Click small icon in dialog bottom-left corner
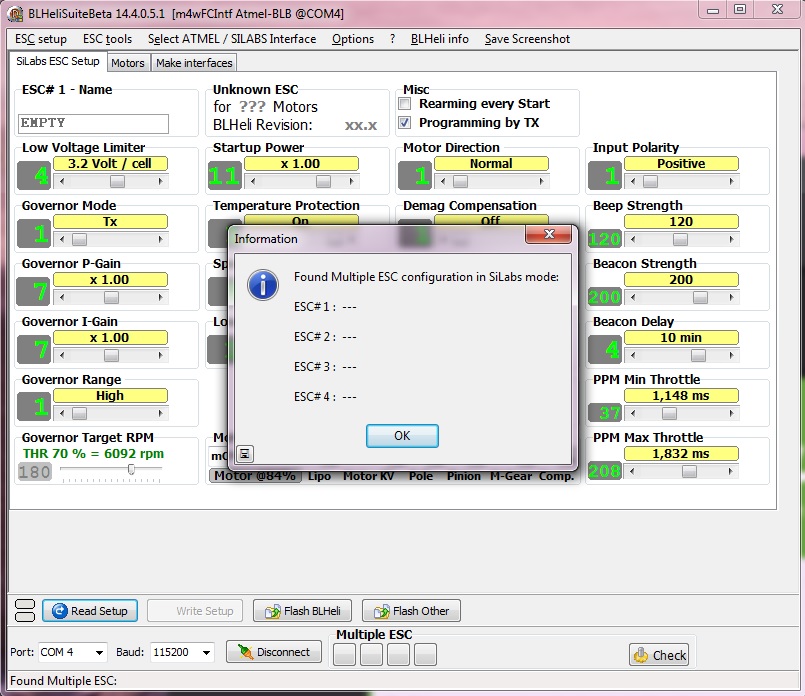The height and width of the screenshot is (696, 805). coord(244,454)
